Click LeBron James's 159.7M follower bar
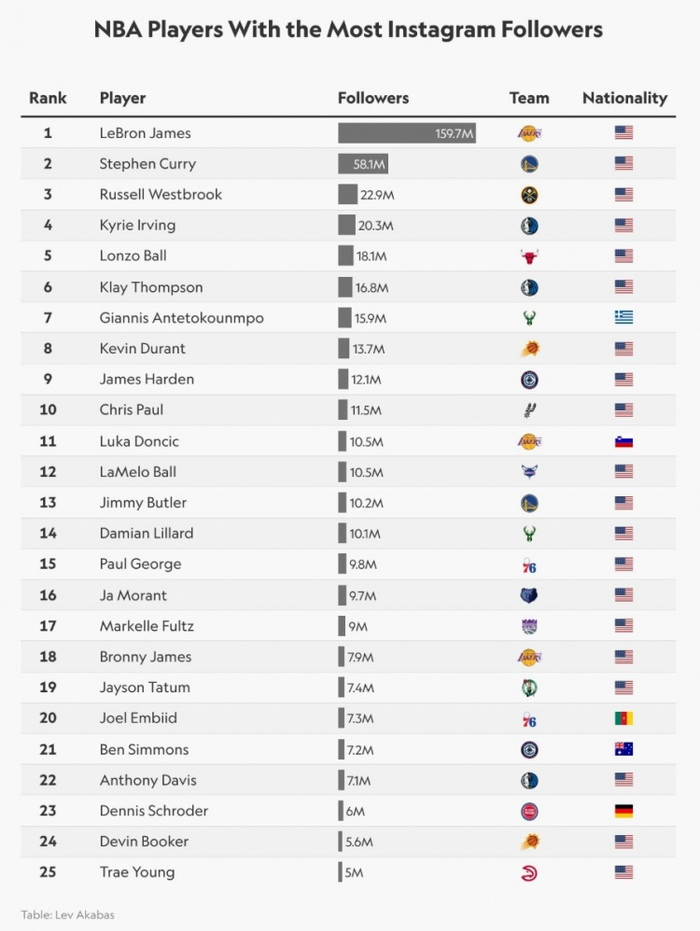 tap(406, 133)
